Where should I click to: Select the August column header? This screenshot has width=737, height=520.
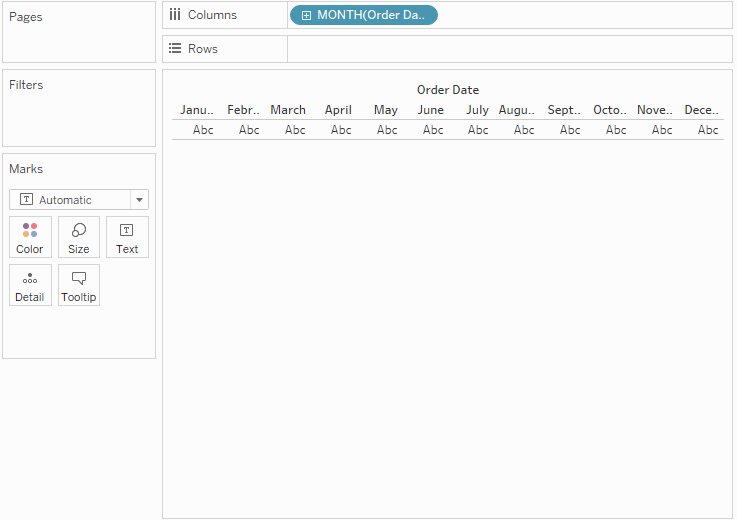click(x=517, y=110)
